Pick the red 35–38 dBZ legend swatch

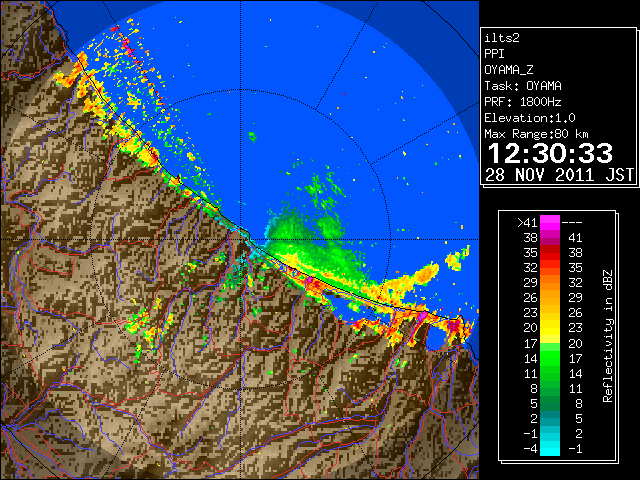tap(550, 253)
